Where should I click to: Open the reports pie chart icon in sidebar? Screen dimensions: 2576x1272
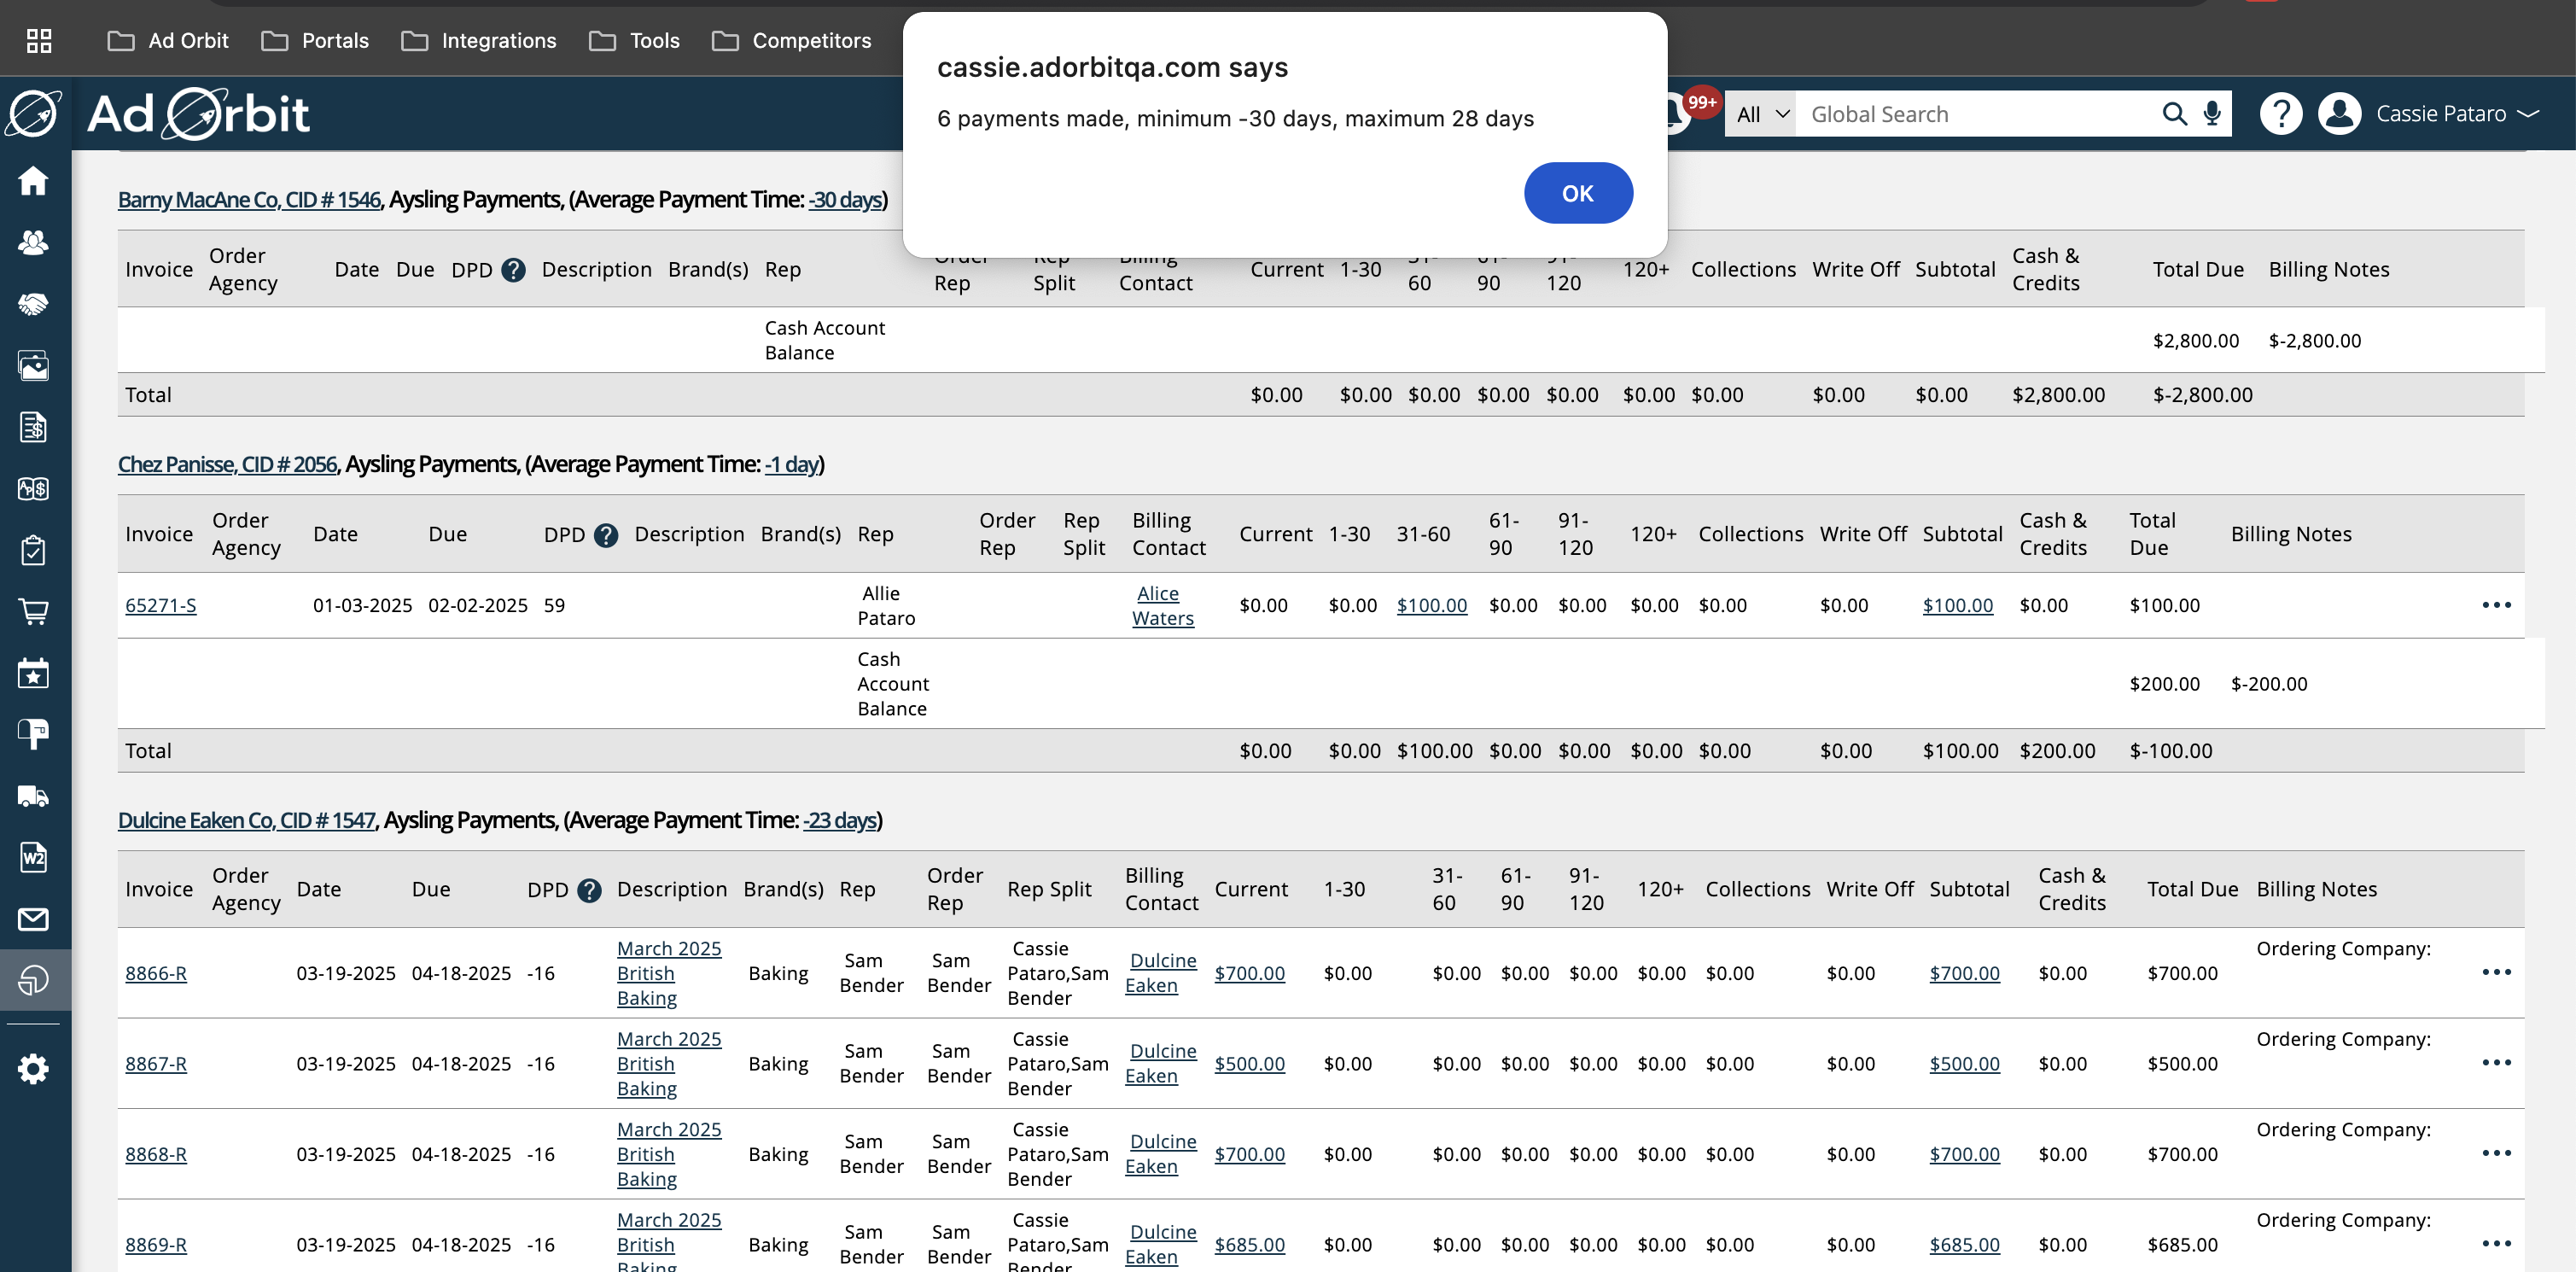34,981
